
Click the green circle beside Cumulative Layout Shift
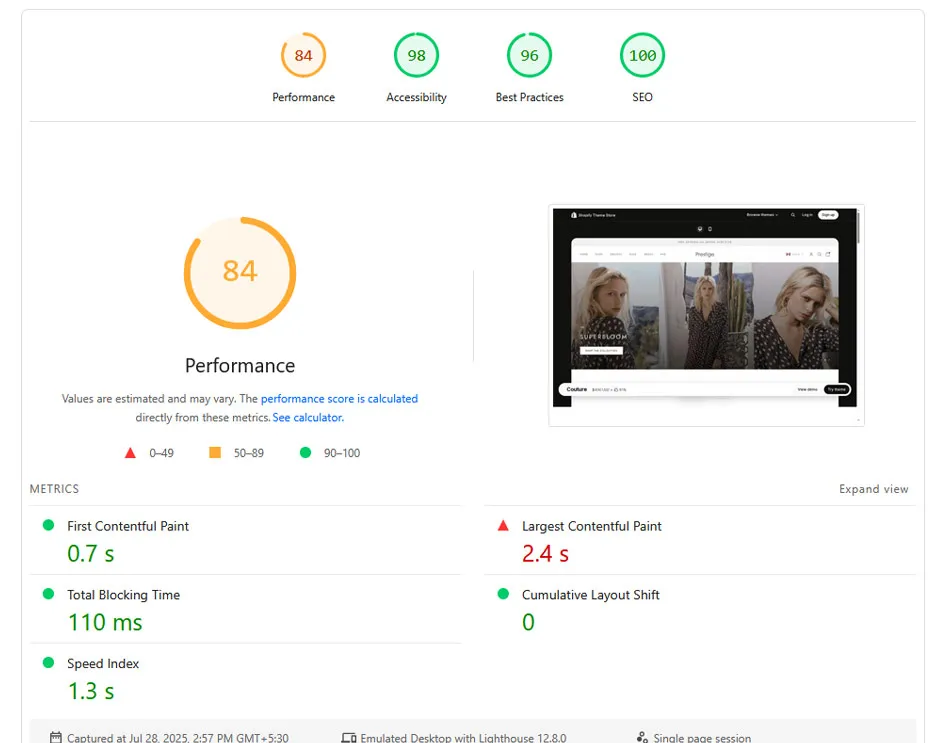click(x=503, y=594)
